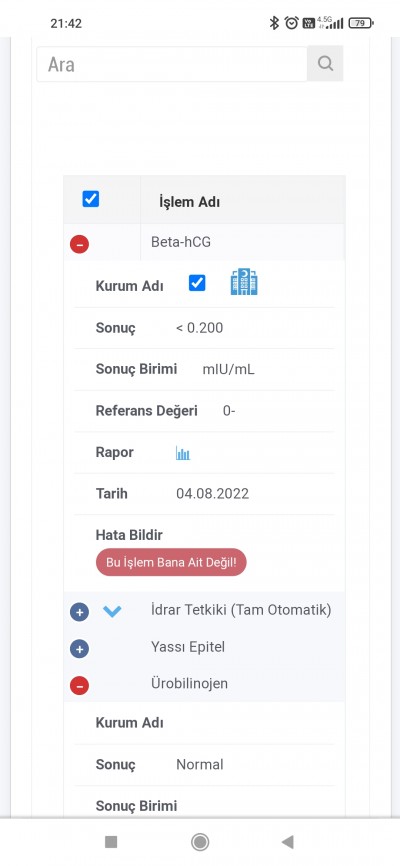The width and height of the screenshot is (400, 866).
Task: Toggle the select-all checkbox beside İşlem Adı
Action: coord(91,199)
